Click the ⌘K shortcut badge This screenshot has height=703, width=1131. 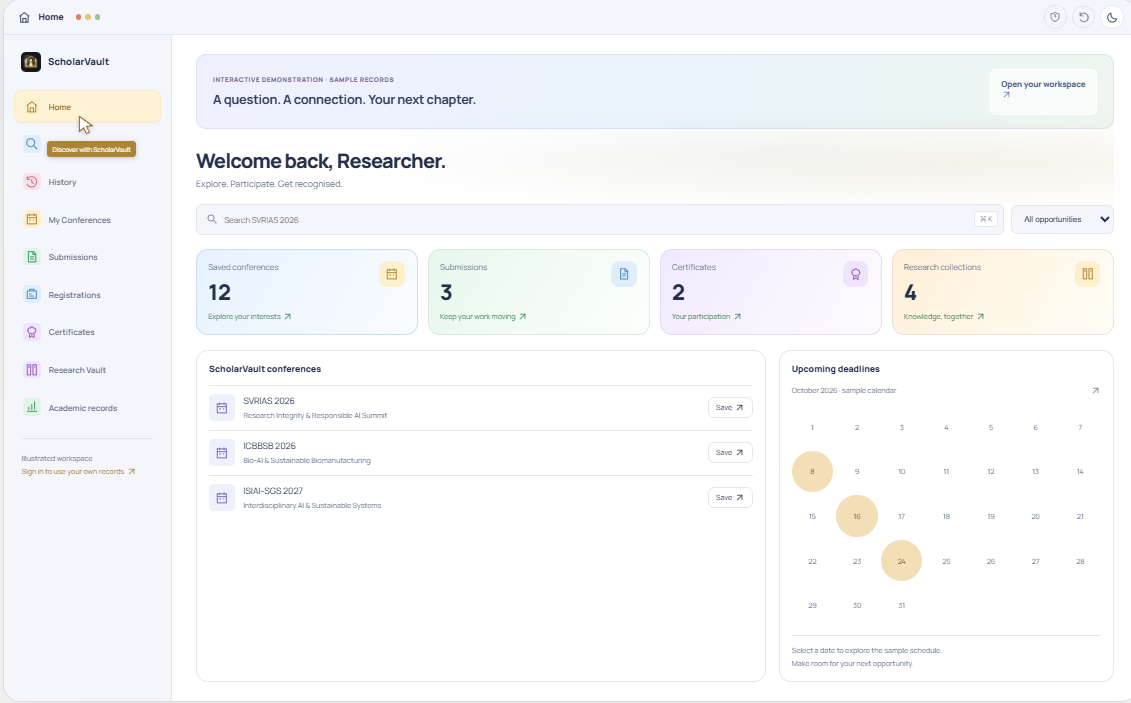(986, 219)
